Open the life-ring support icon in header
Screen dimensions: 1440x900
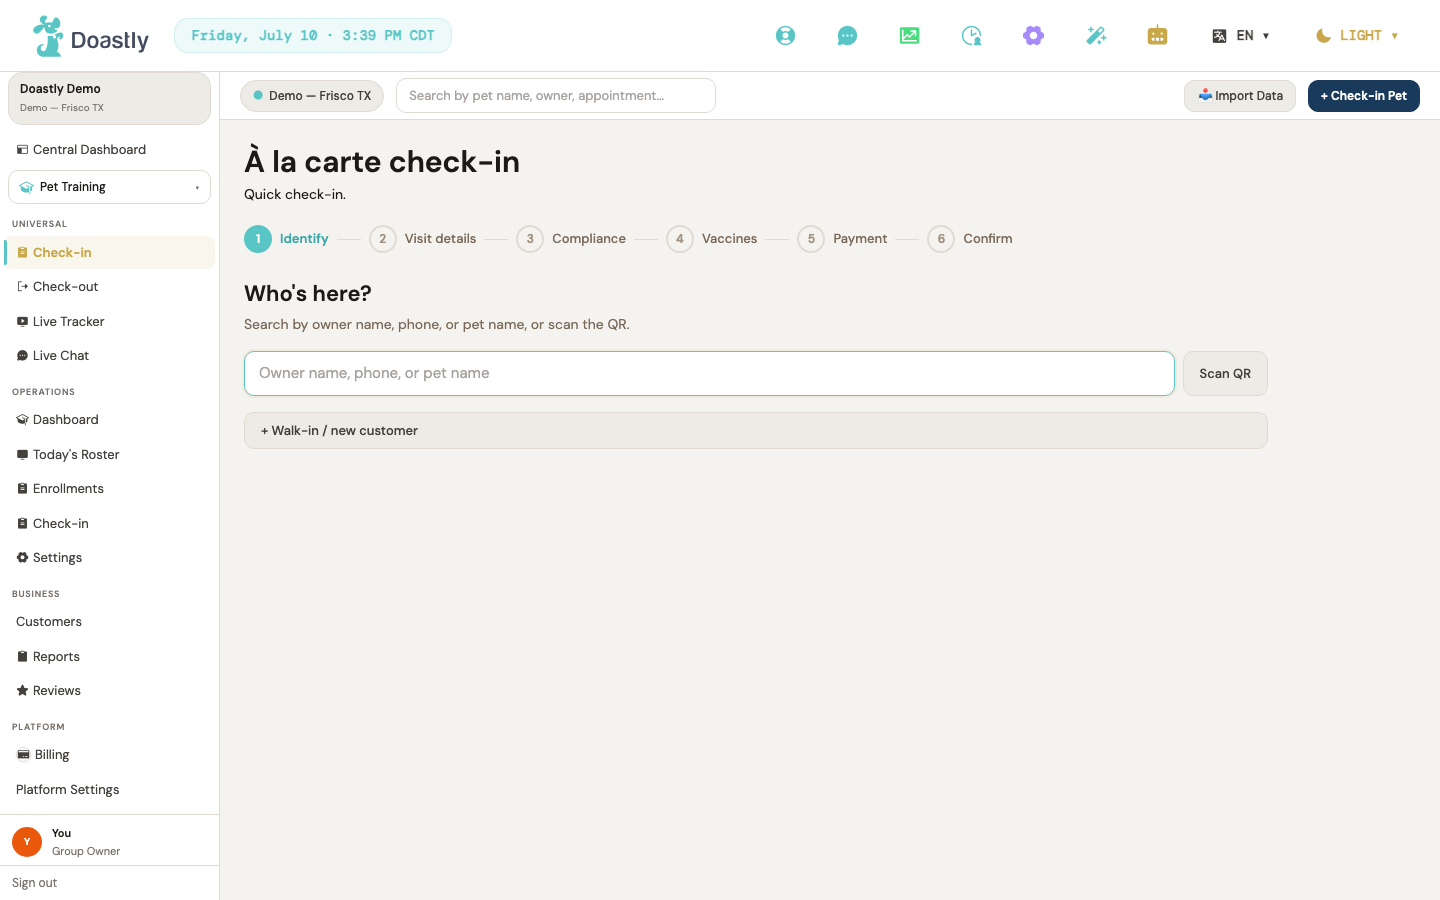pos(786,36)
